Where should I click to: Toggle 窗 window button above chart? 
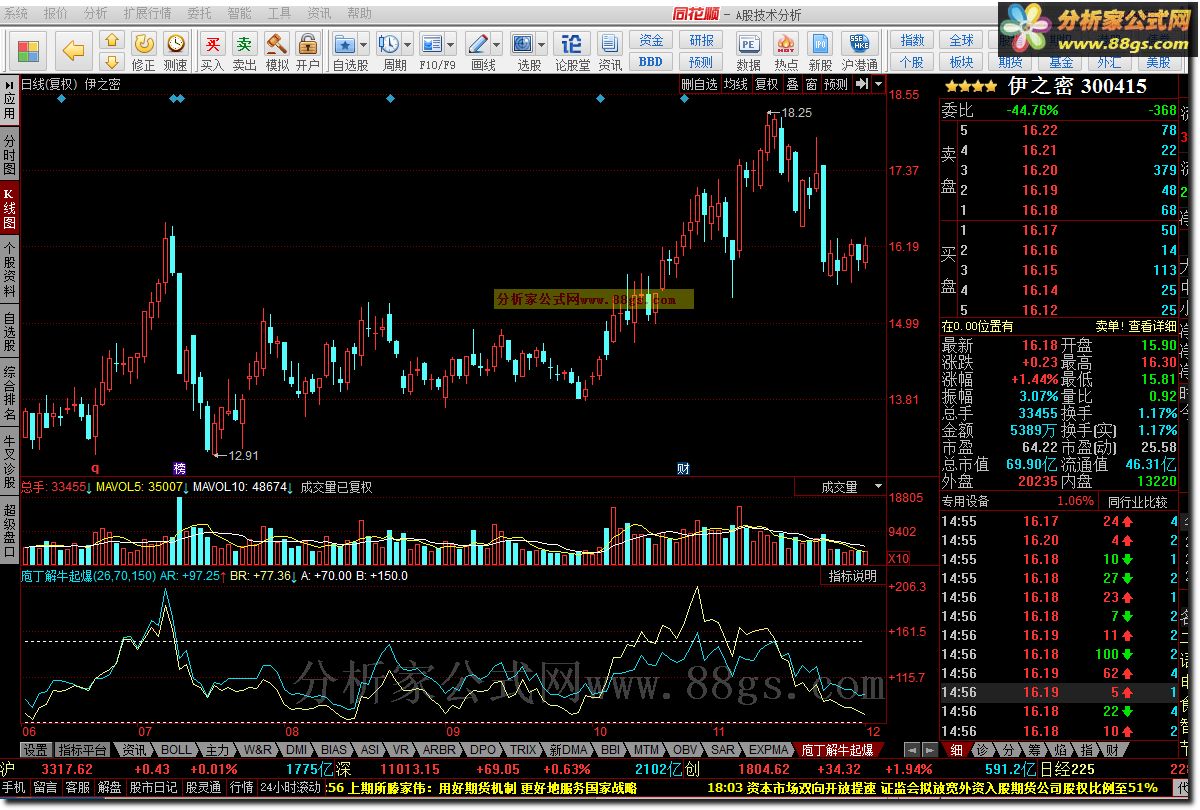(810, 85)
